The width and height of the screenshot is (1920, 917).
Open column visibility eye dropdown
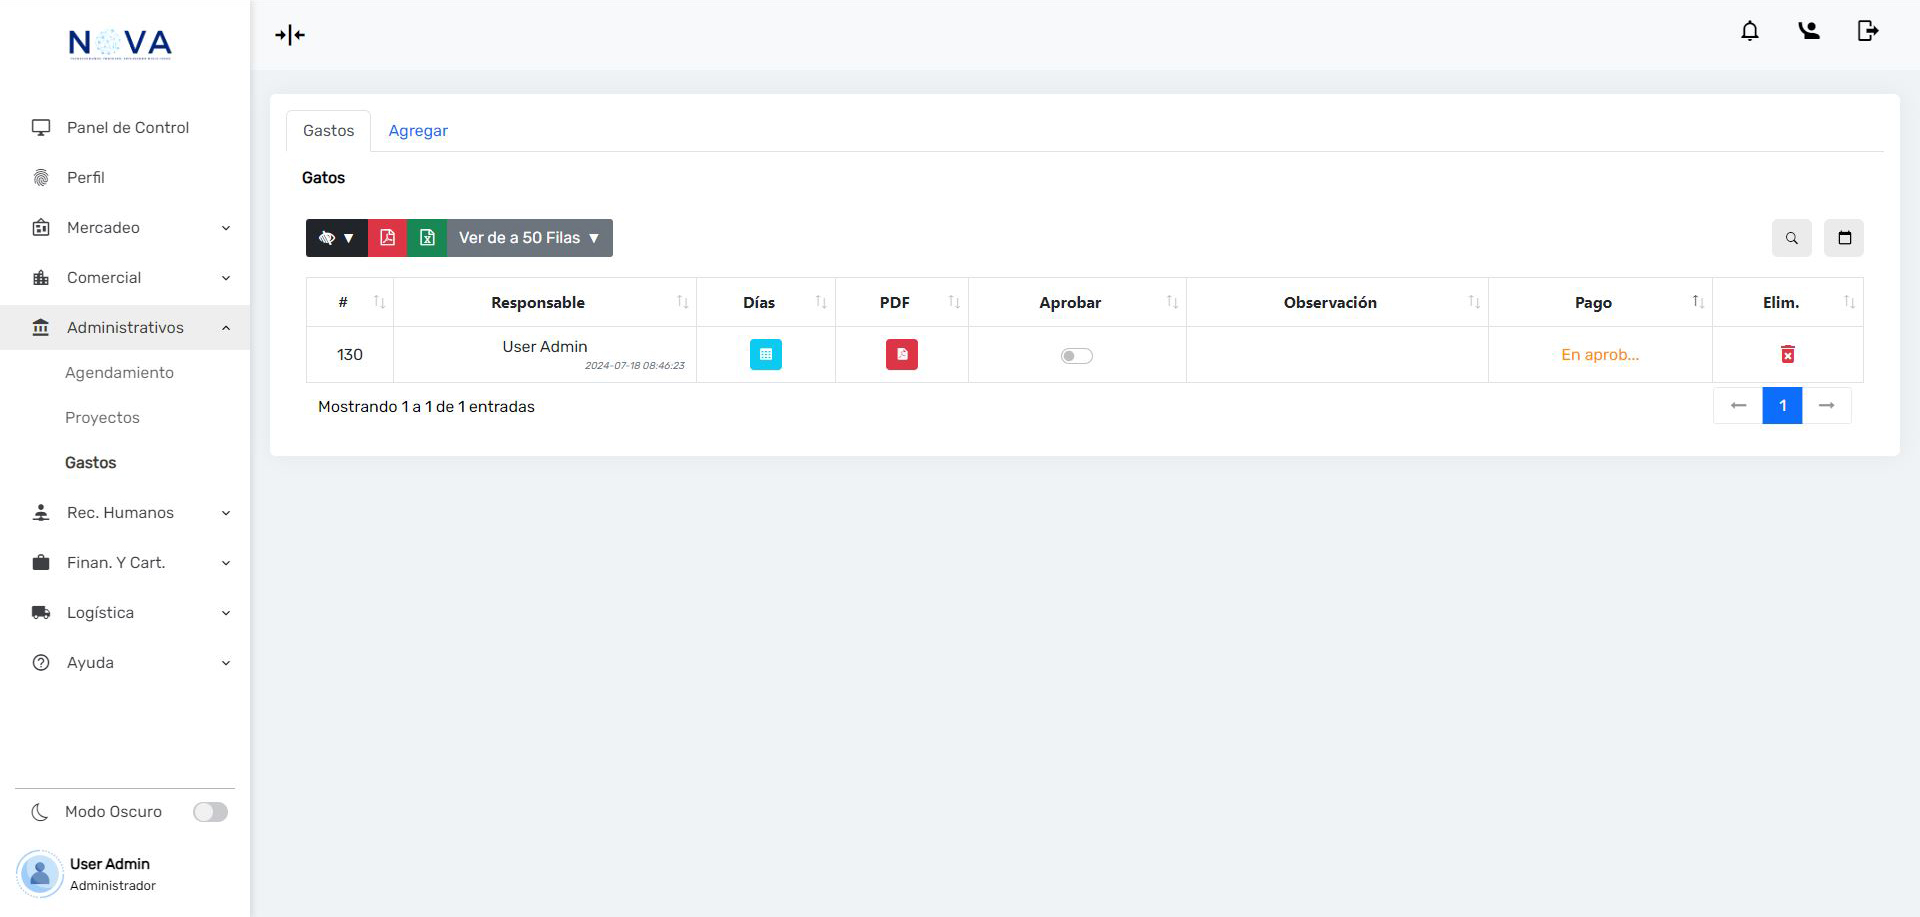[336, 238]
